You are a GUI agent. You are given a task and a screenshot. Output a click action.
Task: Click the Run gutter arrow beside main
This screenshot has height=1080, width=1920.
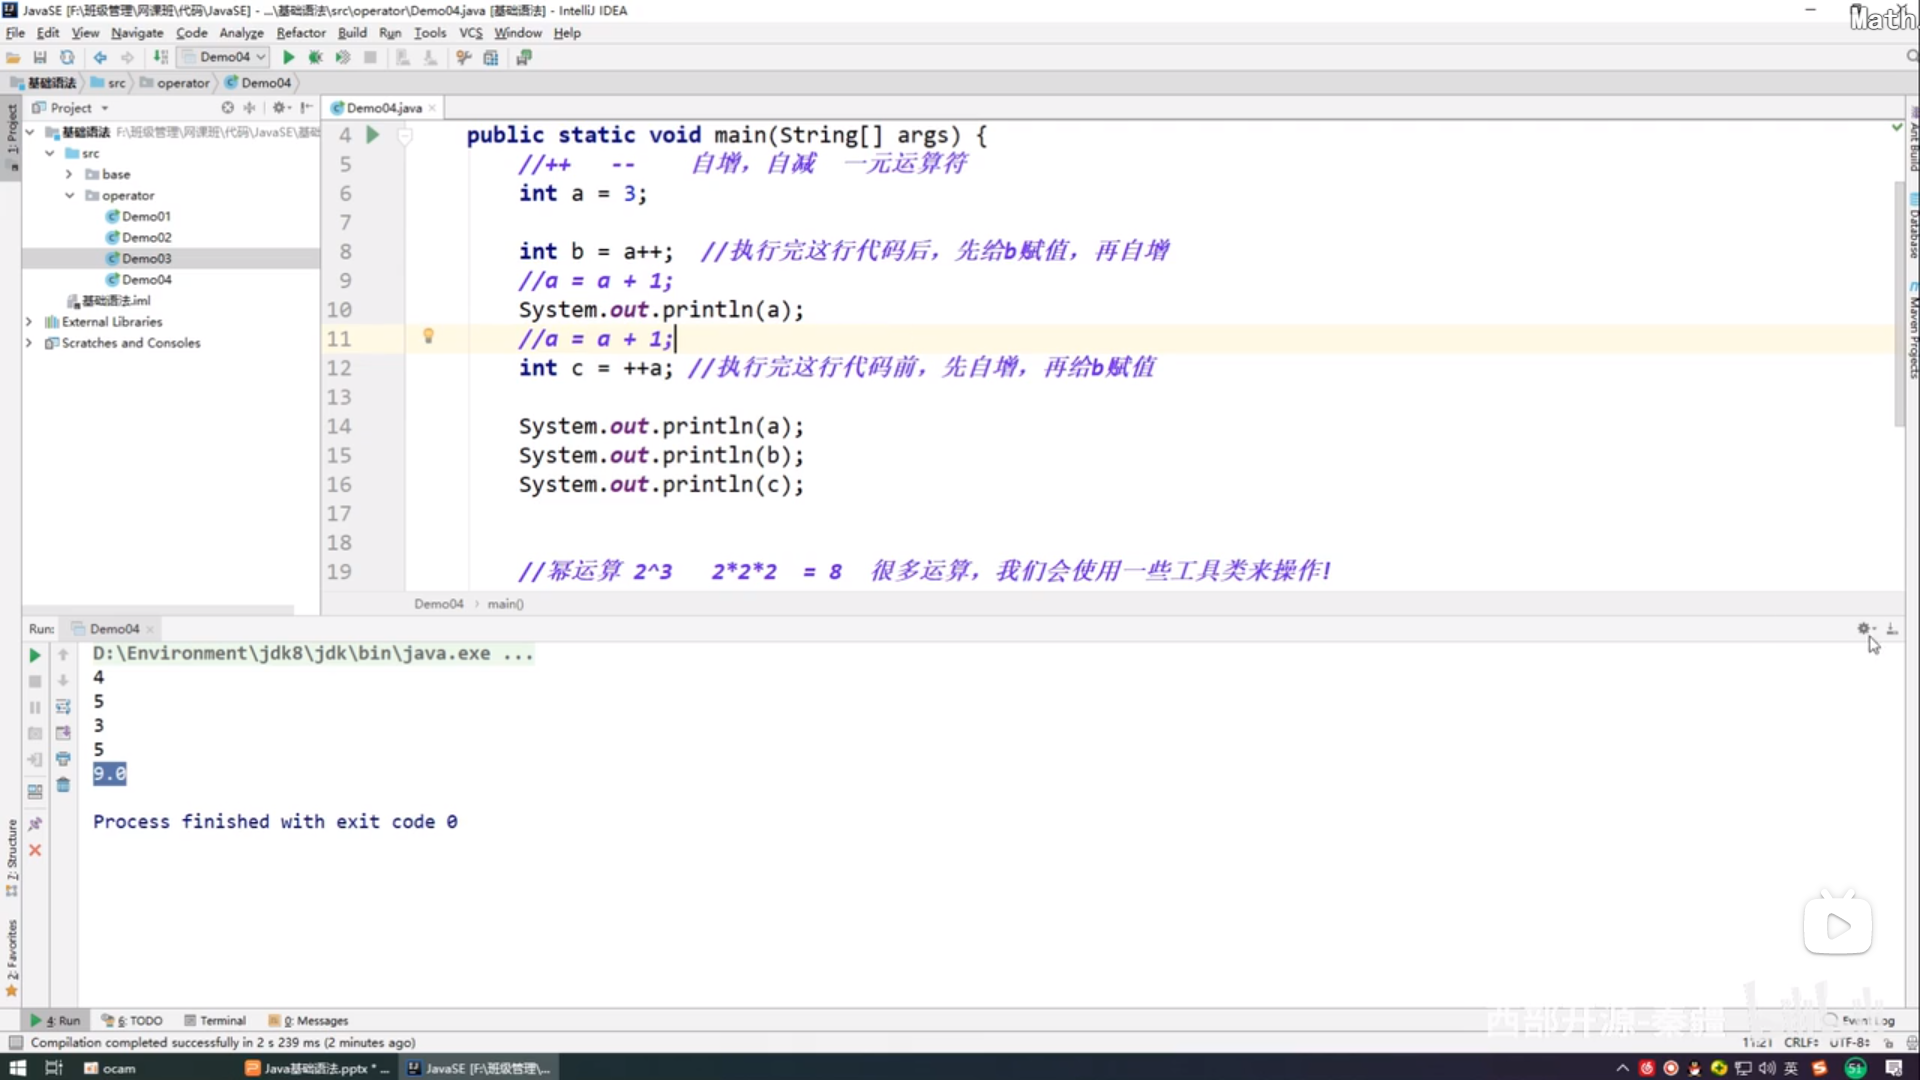372,134
